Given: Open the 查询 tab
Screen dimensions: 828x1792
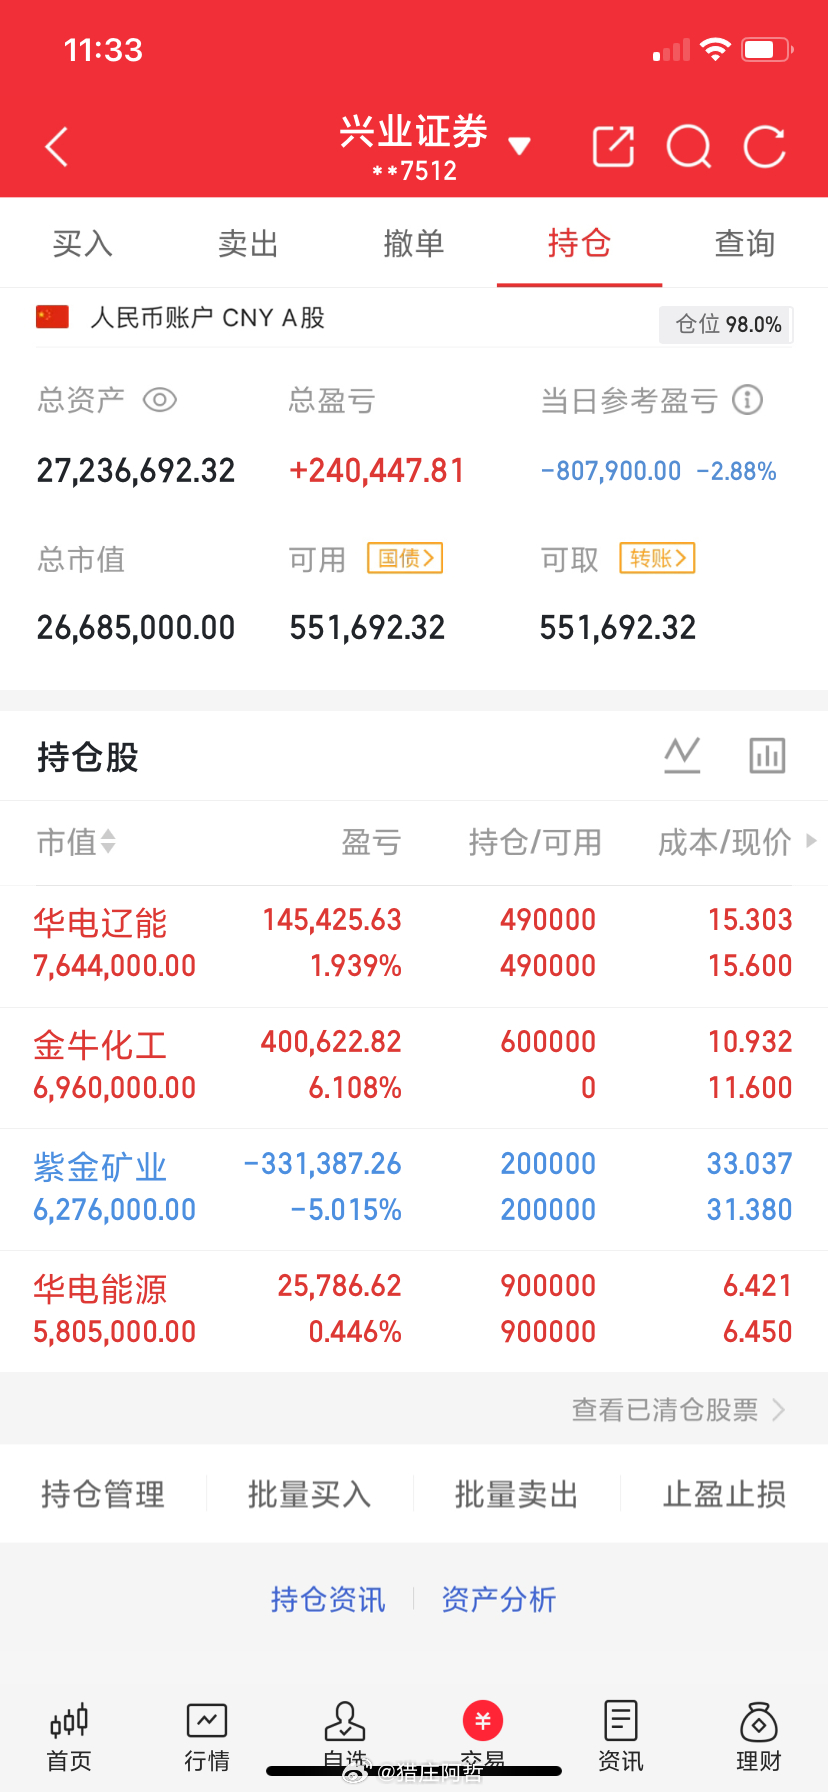Looking at the screenshot, I should 745,243.
